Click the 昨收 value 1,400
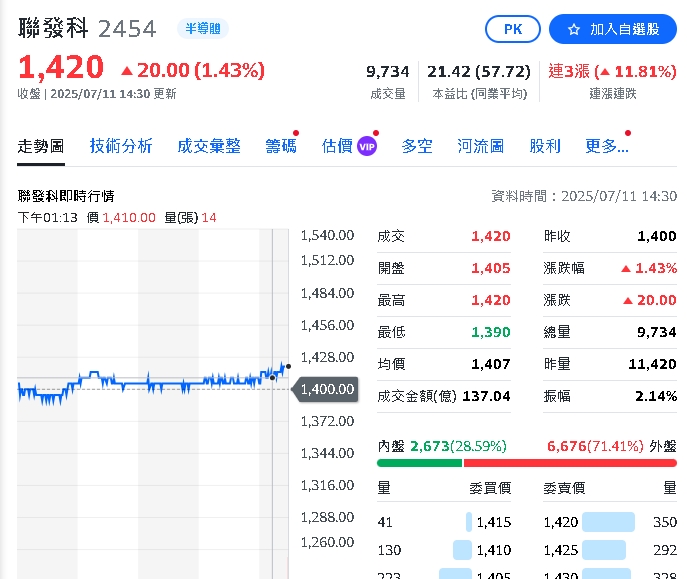This screenshot has width=687, height=579. click(x=656, y=236)
